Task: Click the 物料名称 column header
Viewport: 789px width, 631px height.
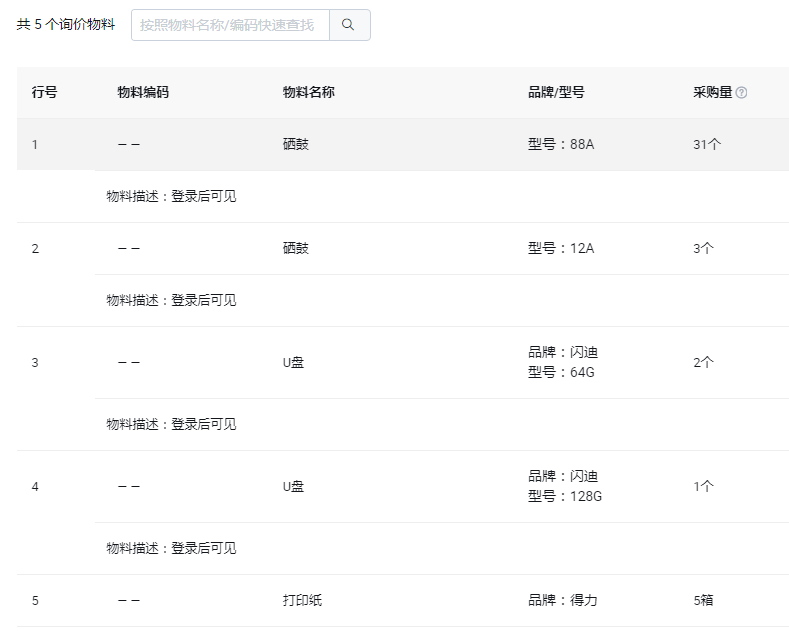Action: (308, 92)
